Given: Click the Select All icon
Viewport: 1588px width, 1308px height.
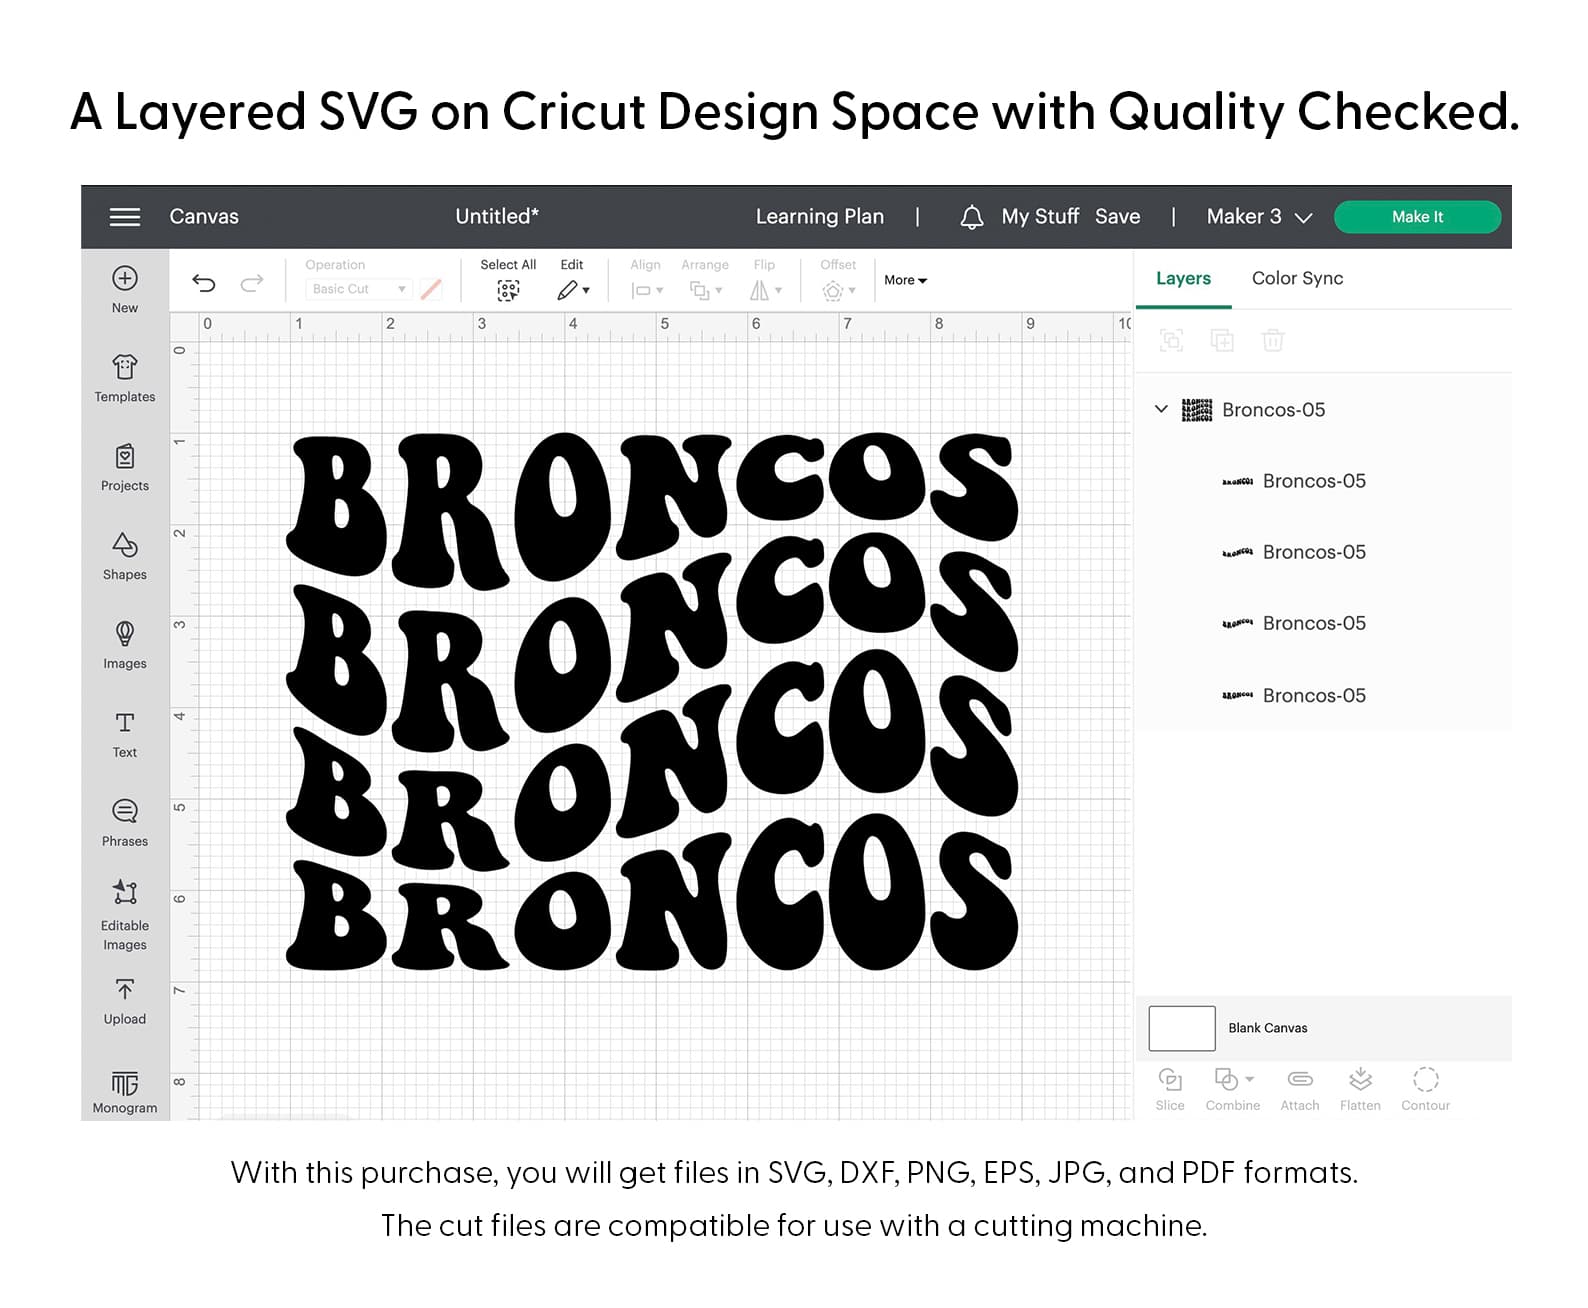Looking at the screenshot, I should click(x=508, y=290).
